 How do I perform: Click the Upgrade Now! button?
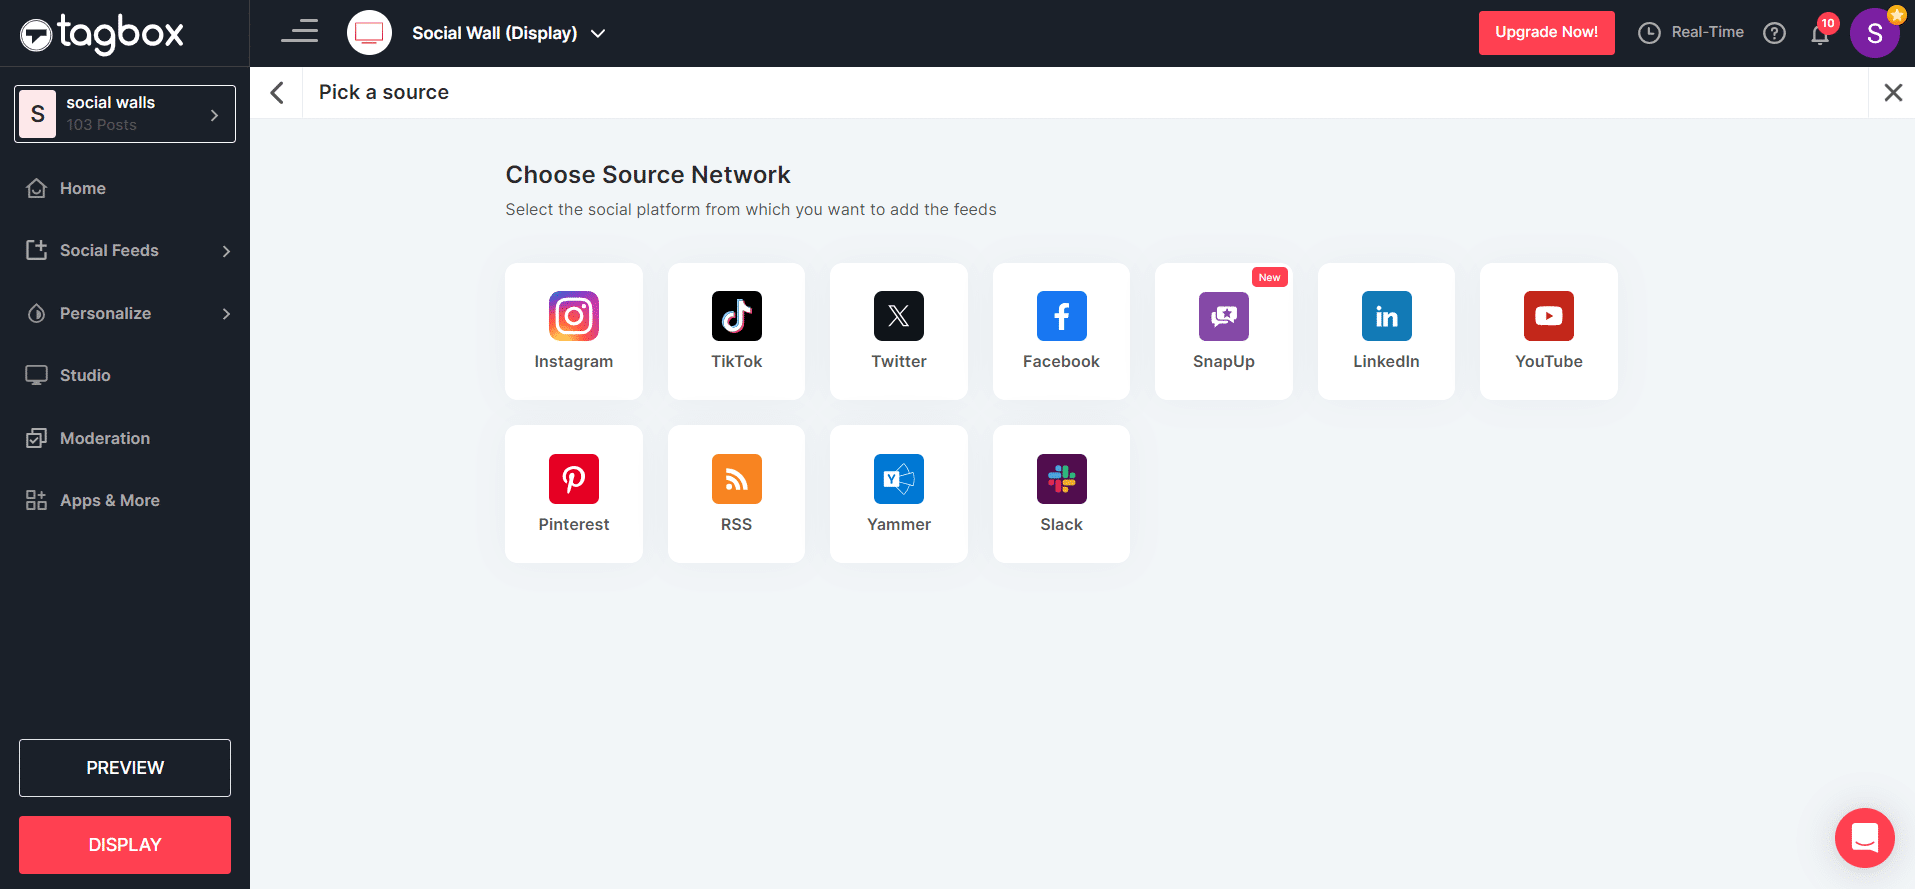tap(1546, 33)
